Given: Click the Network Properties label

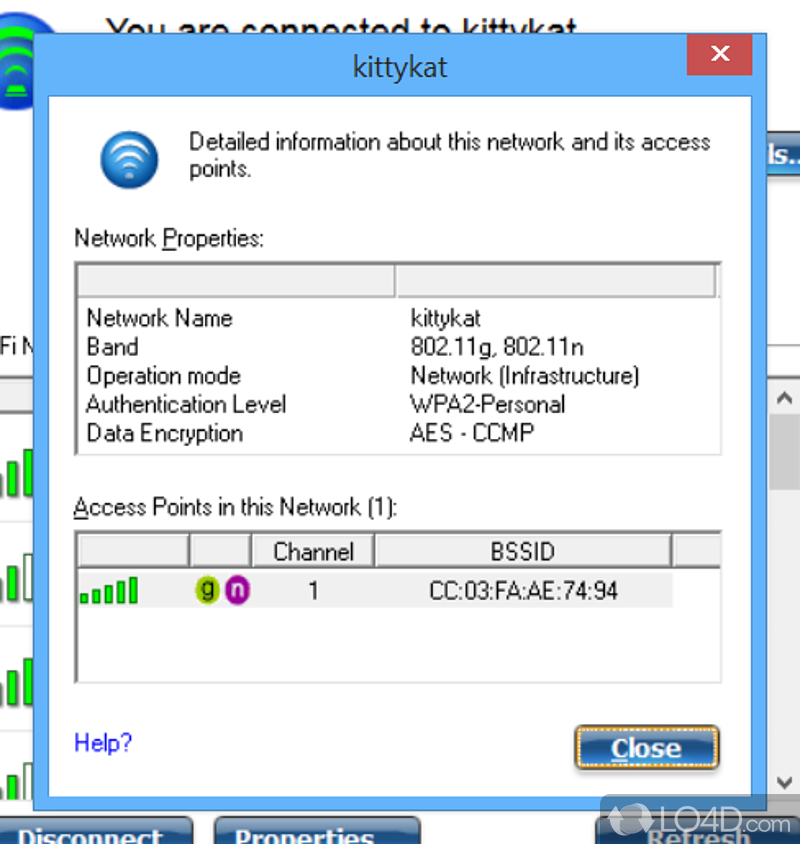Looking at the screenshot, I should (x=169, y=238).
